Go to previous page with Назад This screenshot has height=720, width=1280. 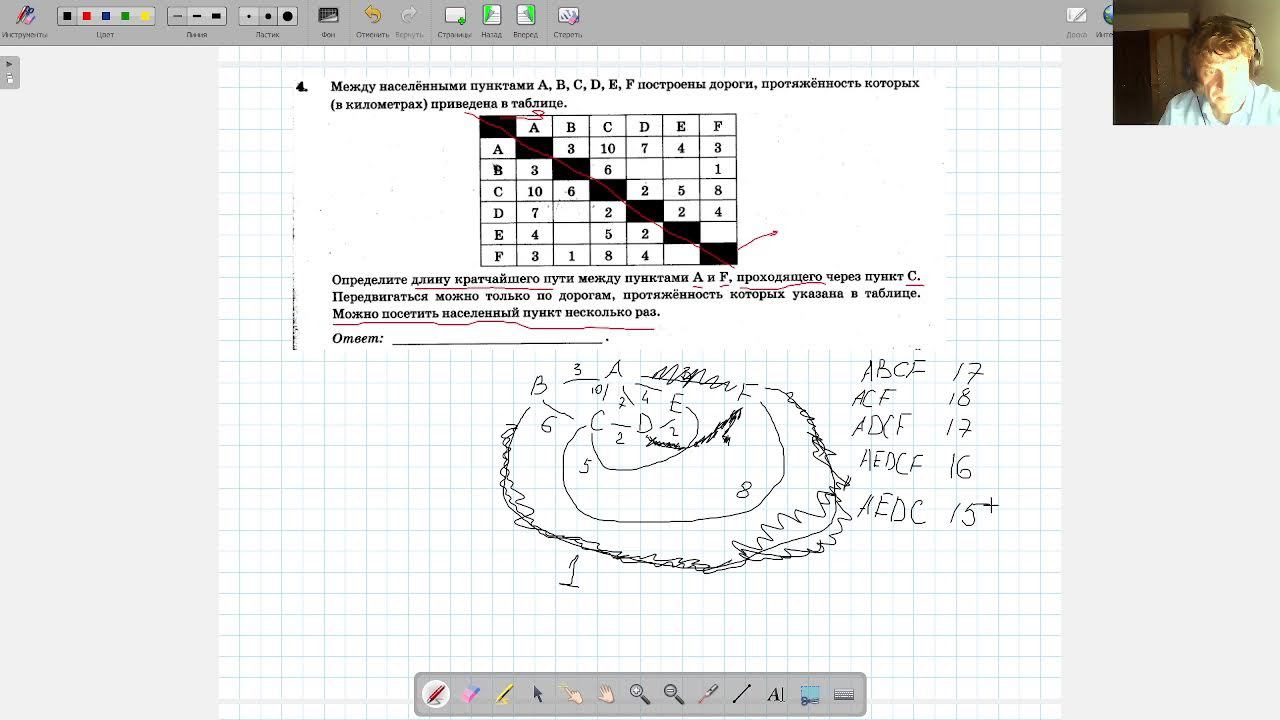491,20
